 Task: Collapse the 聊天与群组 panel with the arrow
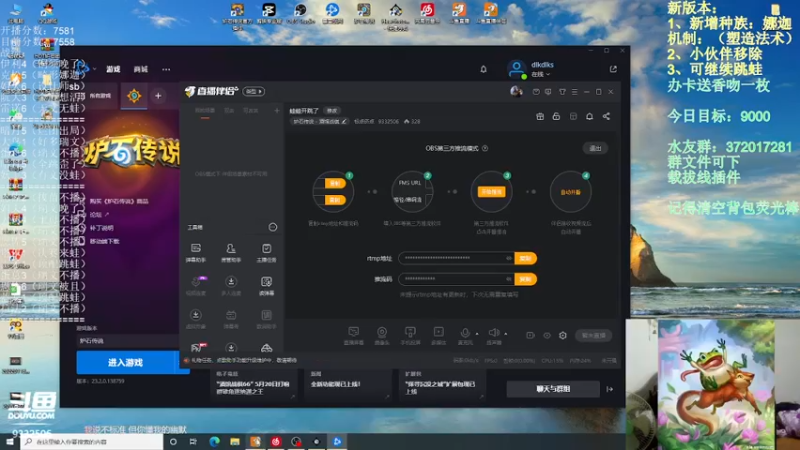pyautogui.click(x=610, y=389)
